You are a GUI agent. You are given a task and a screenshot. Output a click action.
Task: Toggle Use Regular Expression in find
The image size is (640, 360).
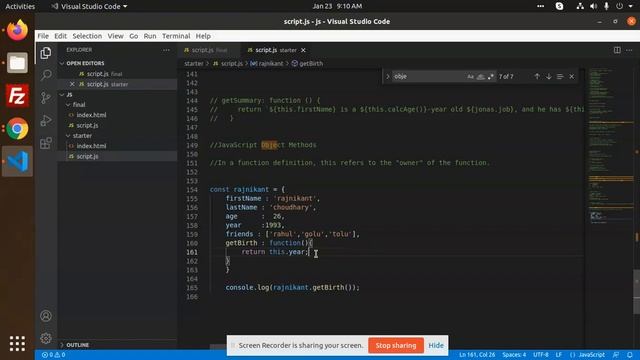point(491,76)
